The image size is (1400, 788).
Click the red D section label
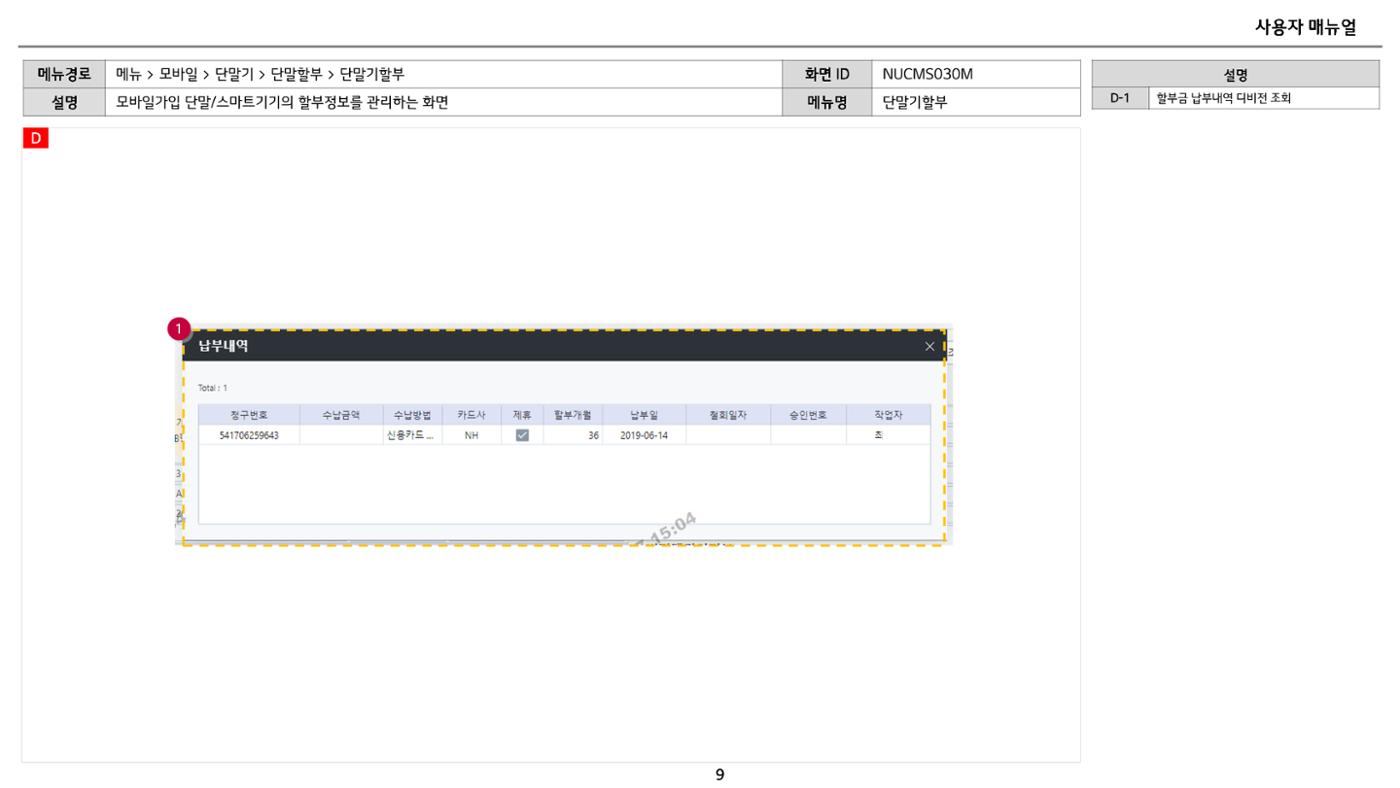click(36, 139)
